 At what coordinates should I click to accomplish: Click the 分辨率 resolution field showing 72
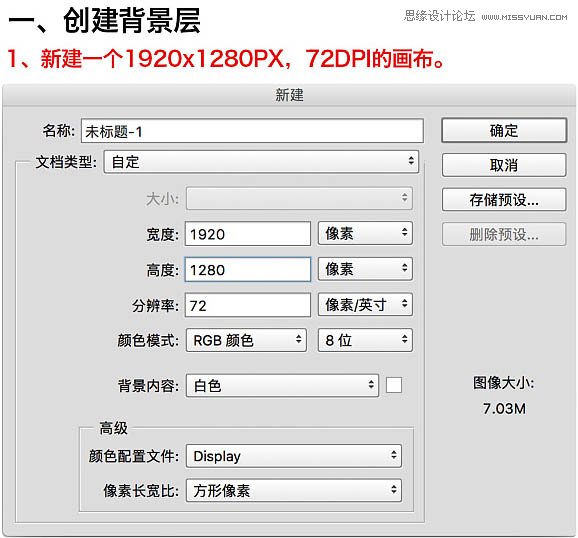248,305
